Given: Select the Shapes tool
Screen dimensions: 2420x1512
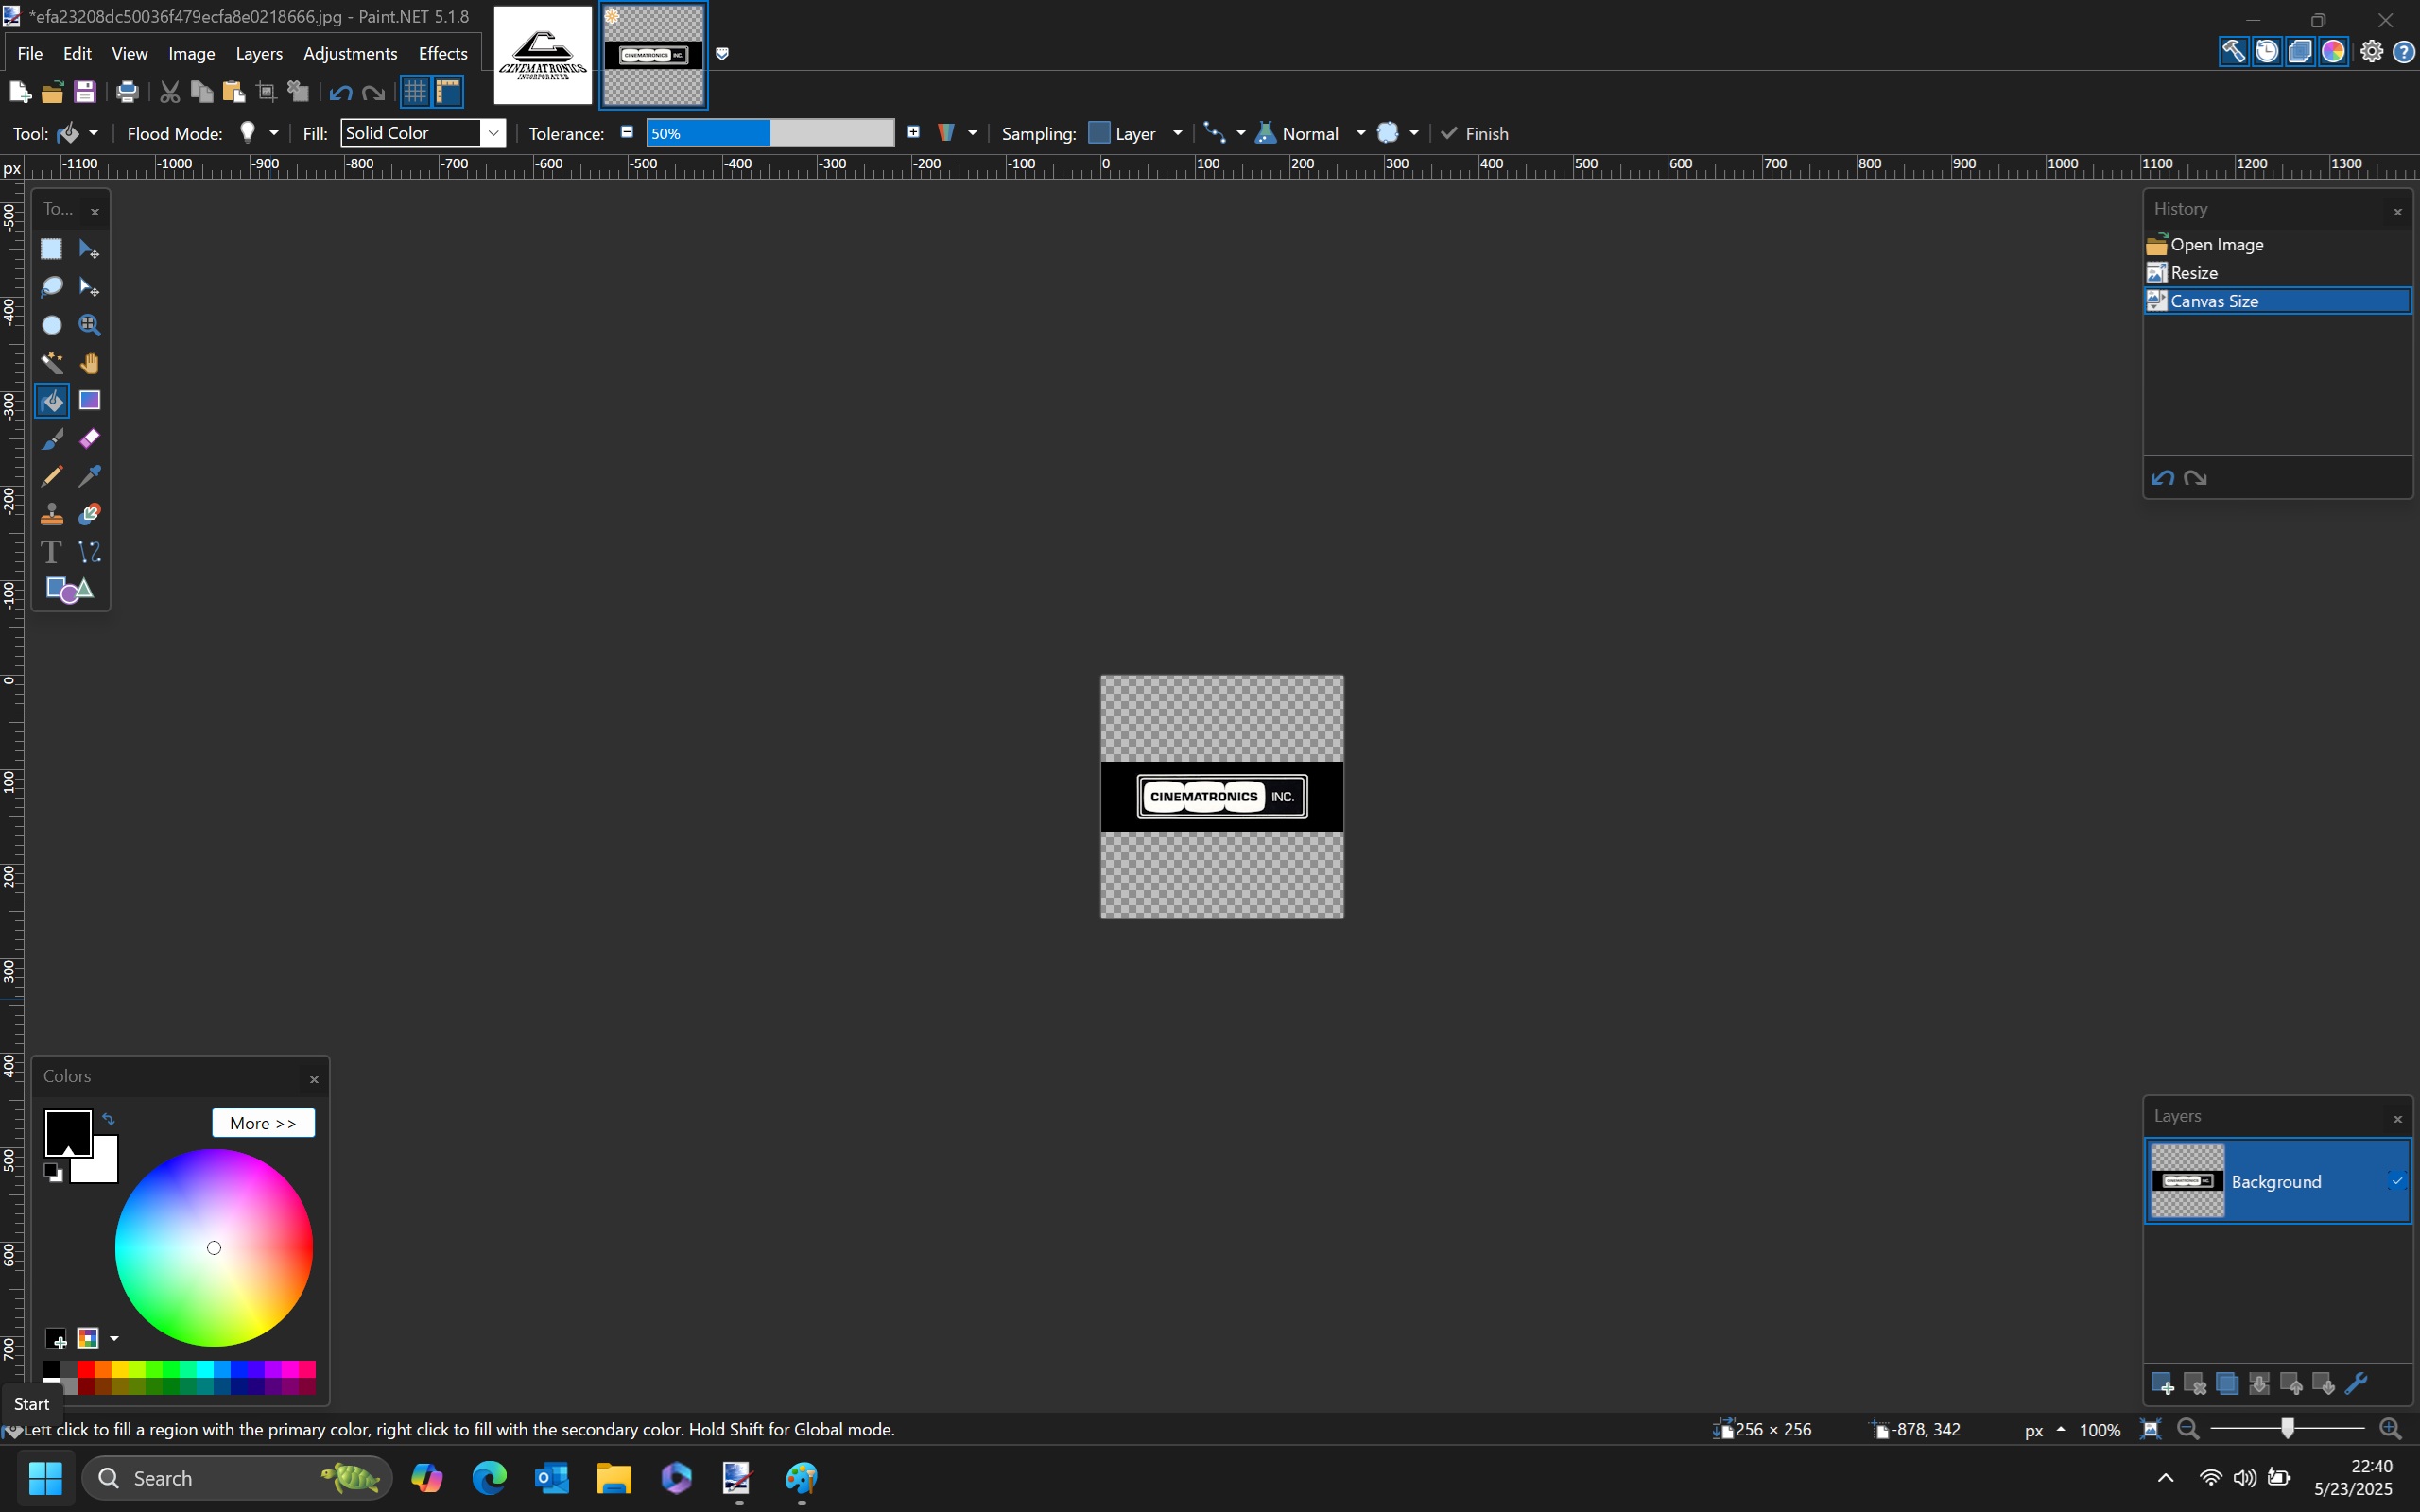Looking at the screenshot, I should (x=69, y=590).
